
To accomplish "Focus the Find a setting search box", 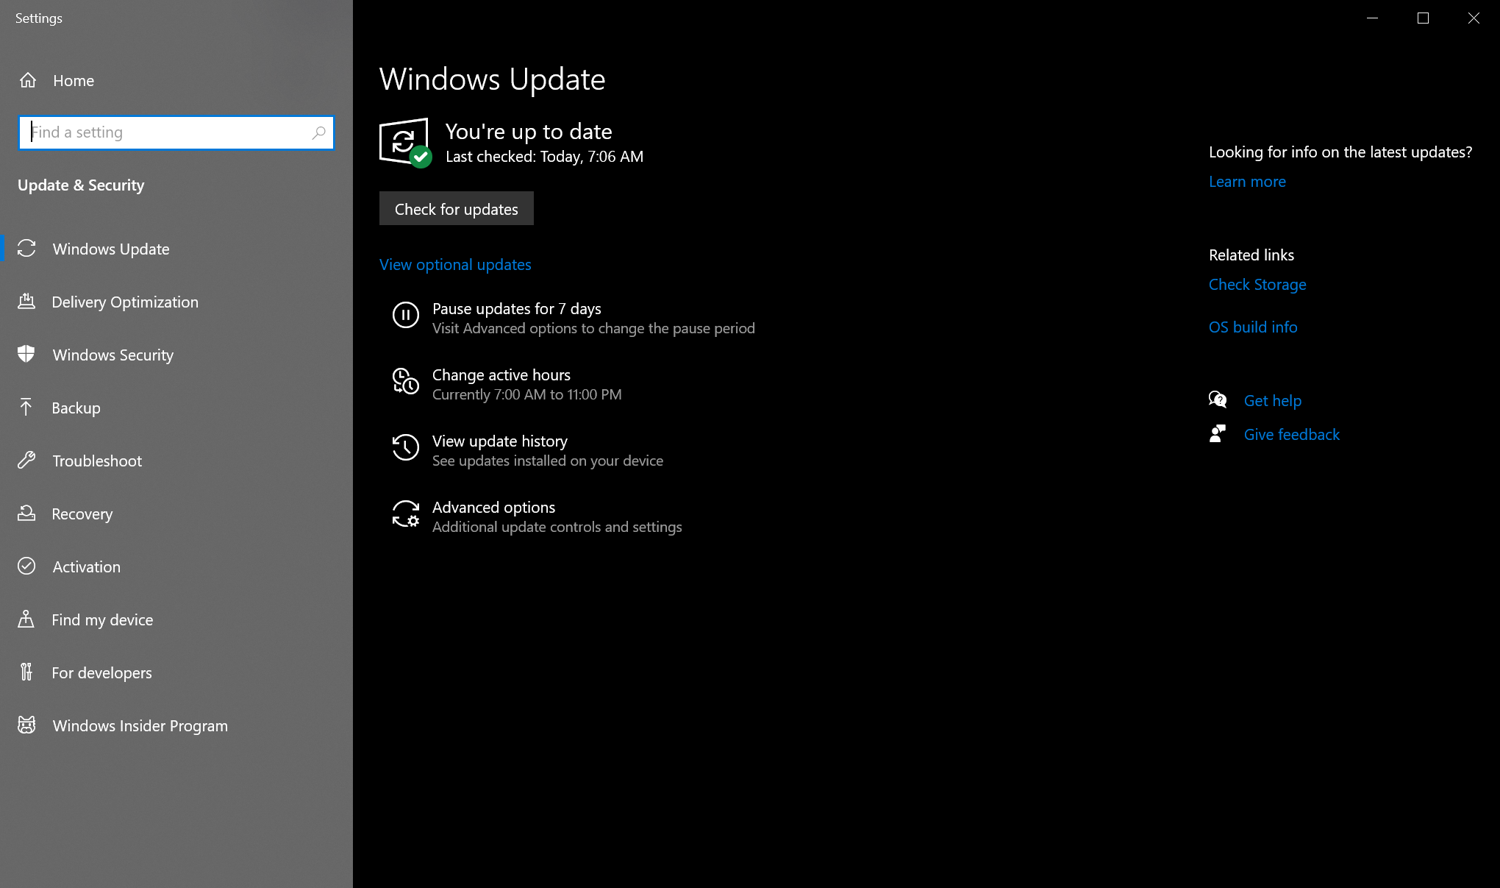I will click(165, 132).
